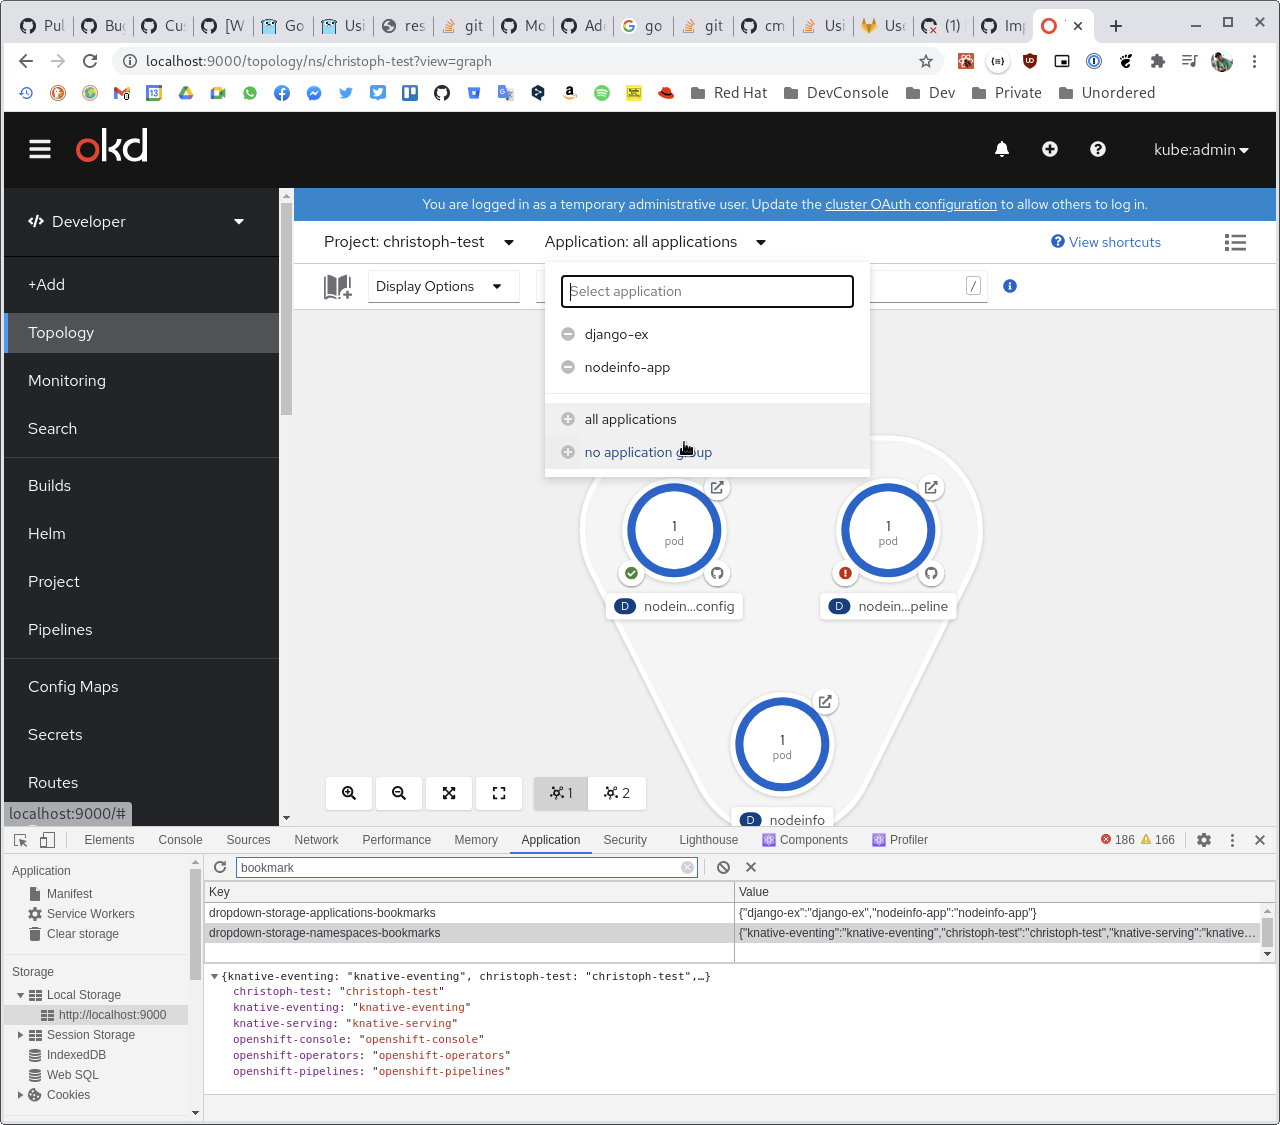The image size is (1280, 1125).
Task: Open the Network tab in DevTools
Action: click(x=316, y=840)
